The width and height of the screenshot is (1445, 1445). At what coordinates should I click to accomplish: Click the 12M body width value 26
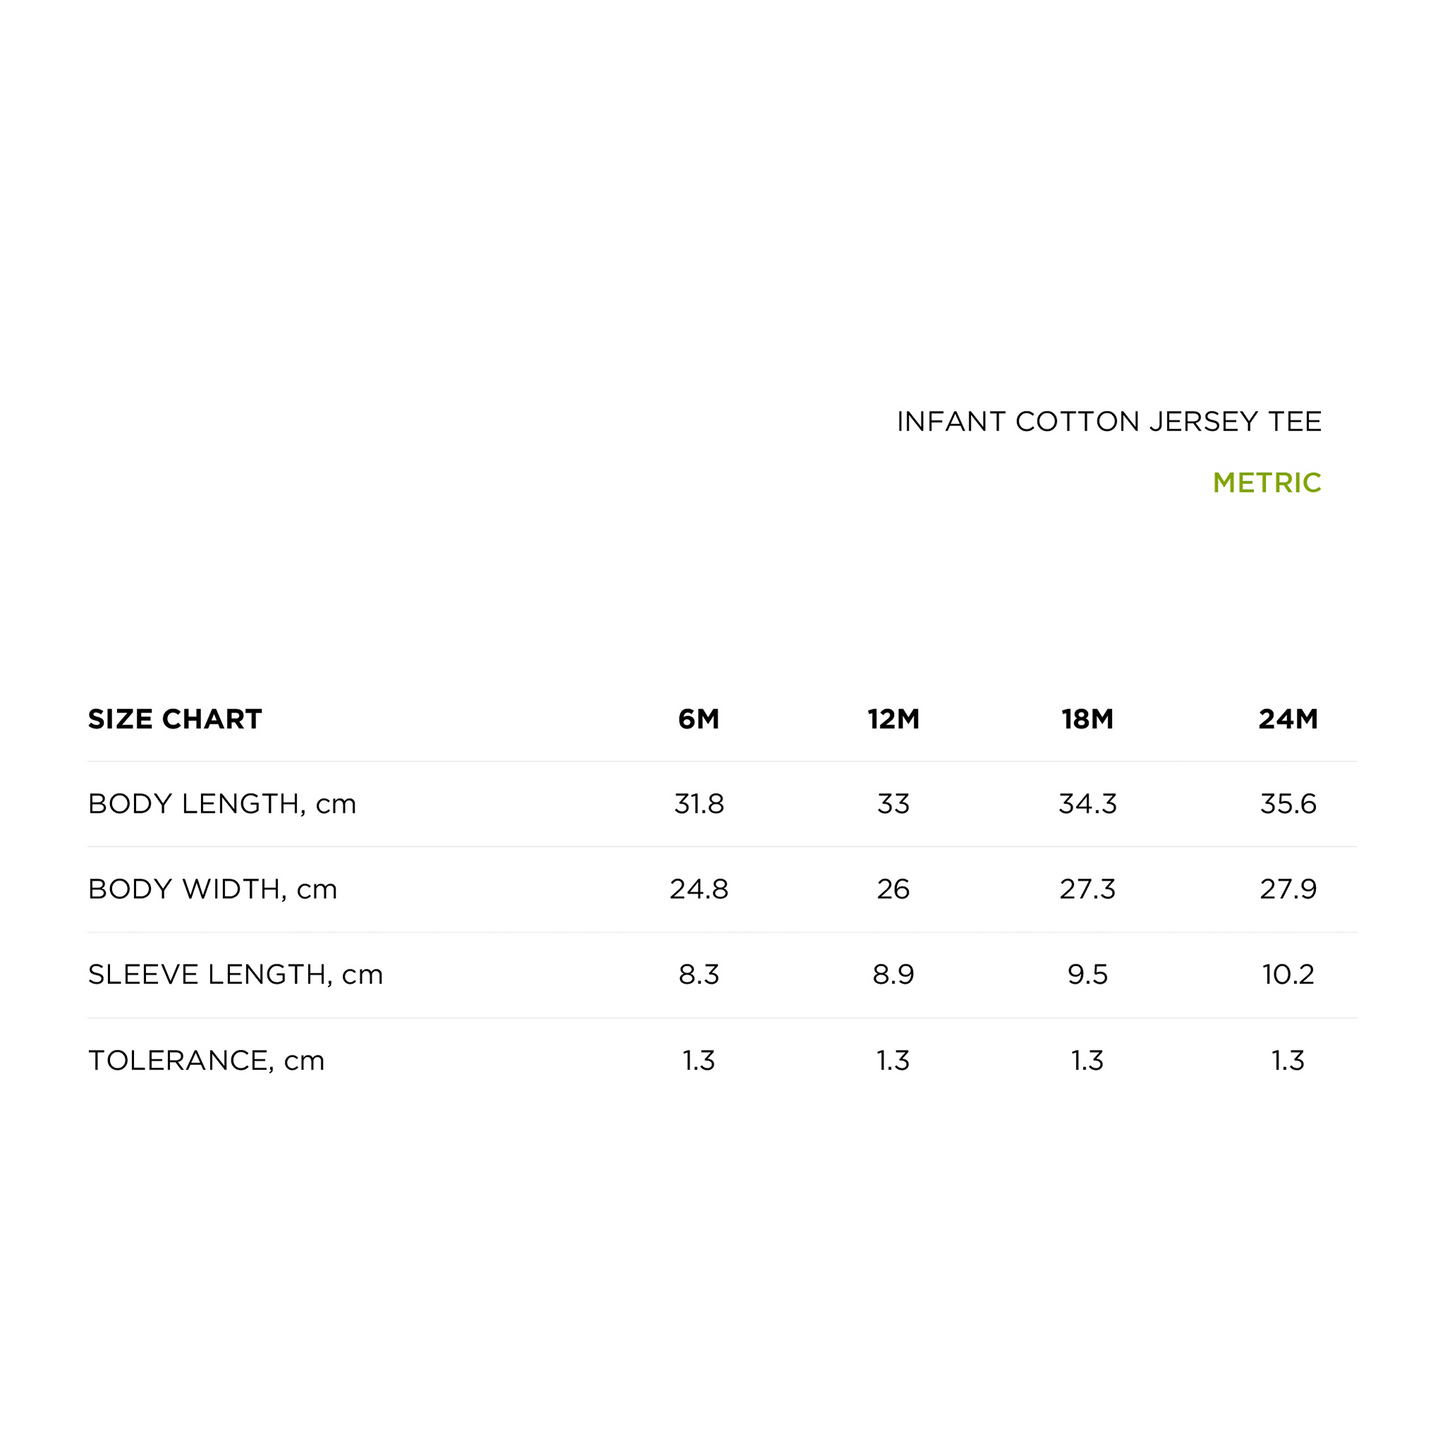click(893, 889)
